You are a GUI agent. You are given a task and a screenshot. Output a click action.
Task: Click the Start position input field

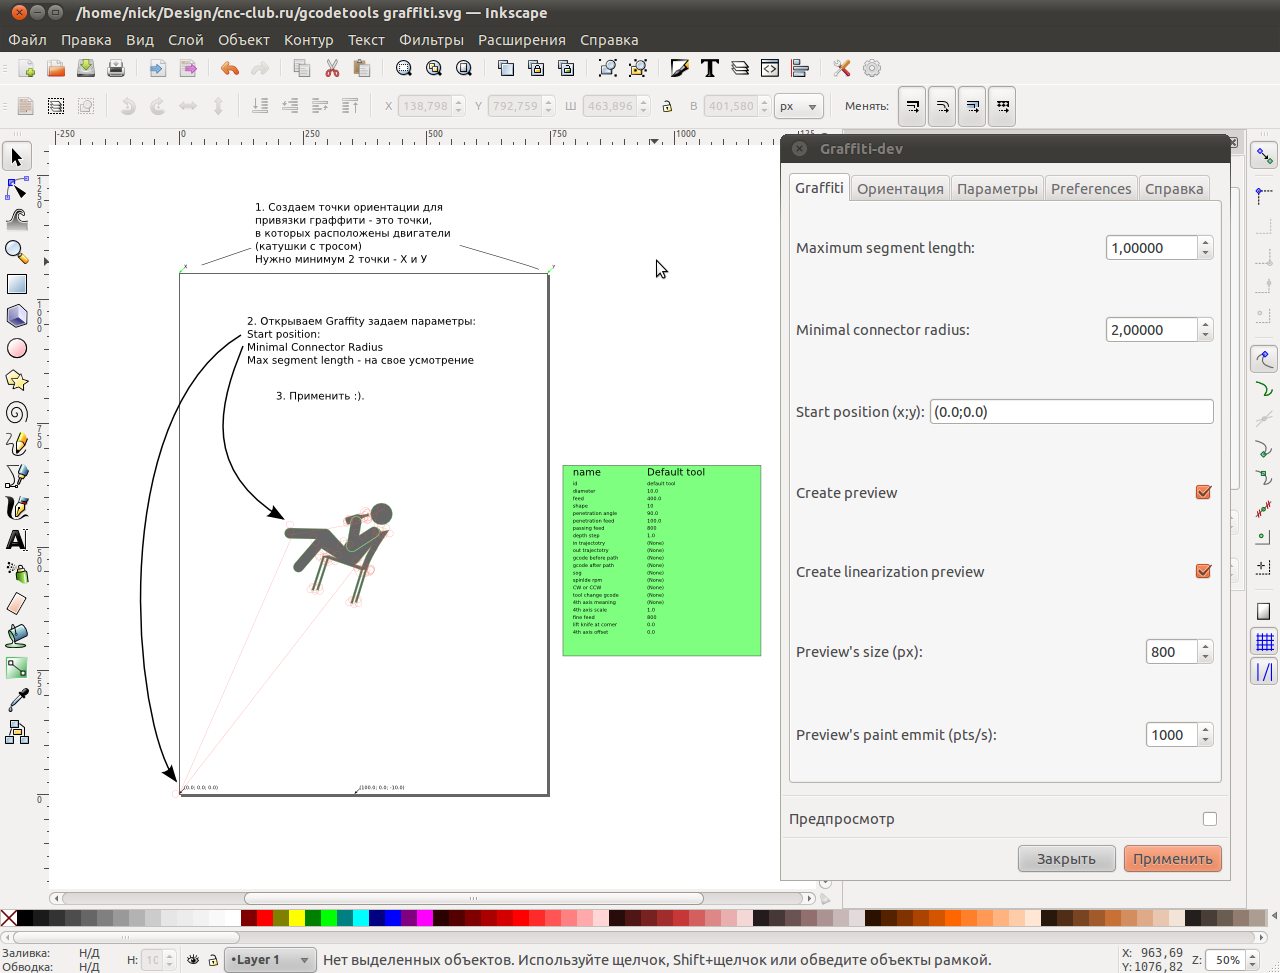[x=1072, y=411]
